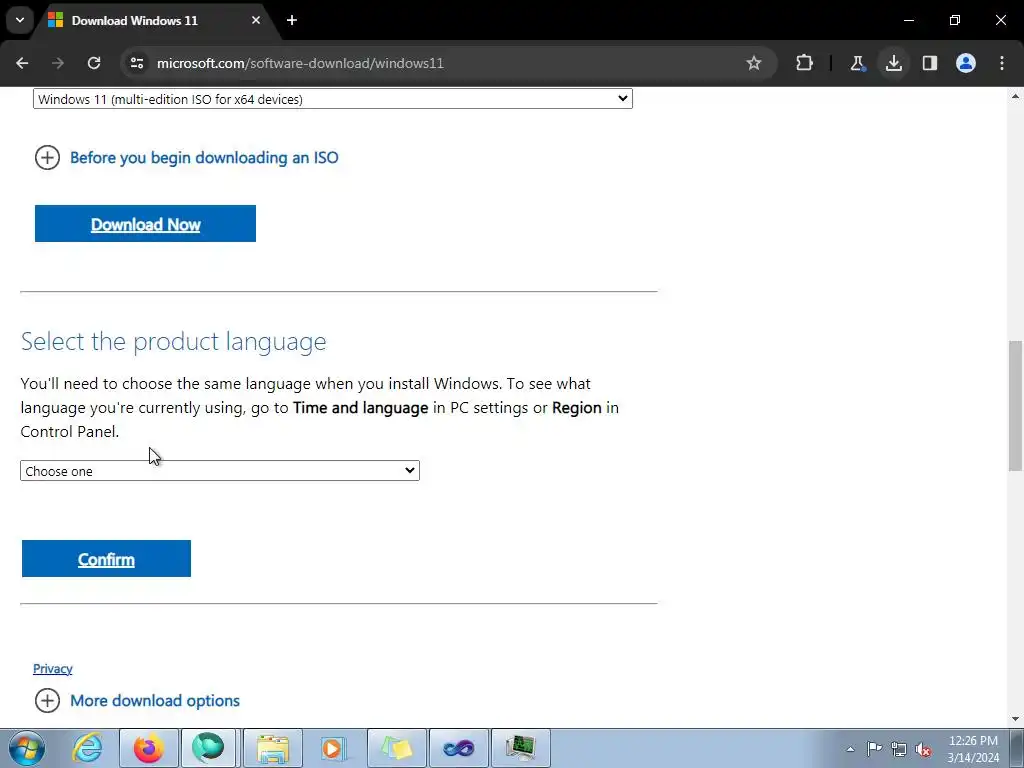
Task: Click the scrollbar down arrow
Action: pyautogui.click(x=1016, y=719)
